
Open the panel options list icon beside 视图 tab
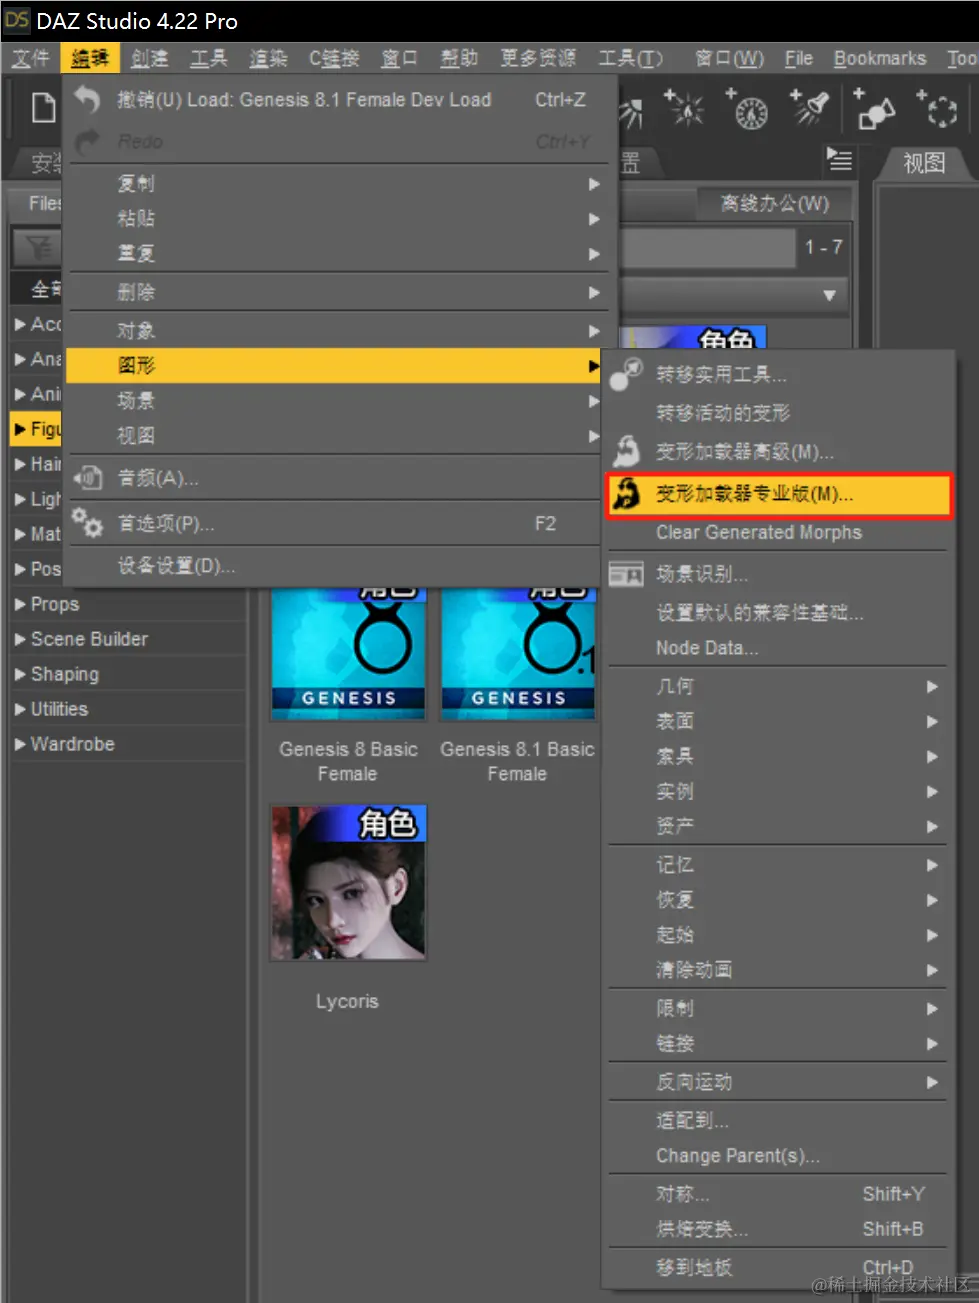(x=840, y=161)
